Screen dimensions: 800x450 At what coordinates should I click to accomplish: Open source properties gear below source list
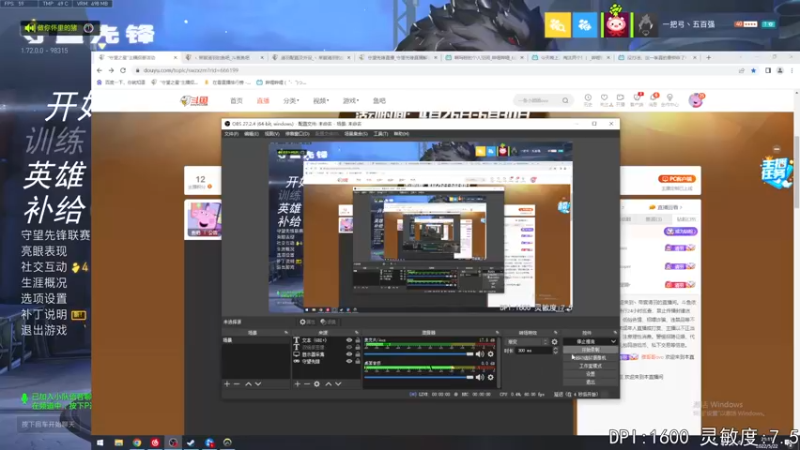pos(317,384)
